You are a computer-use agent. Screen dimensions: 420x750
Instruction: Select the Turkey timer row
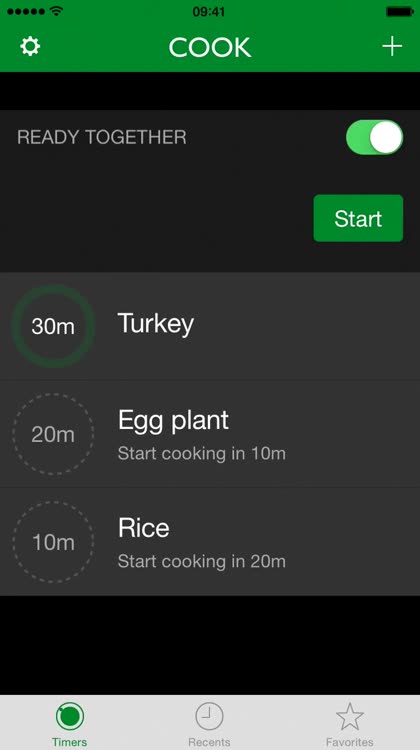210,326
